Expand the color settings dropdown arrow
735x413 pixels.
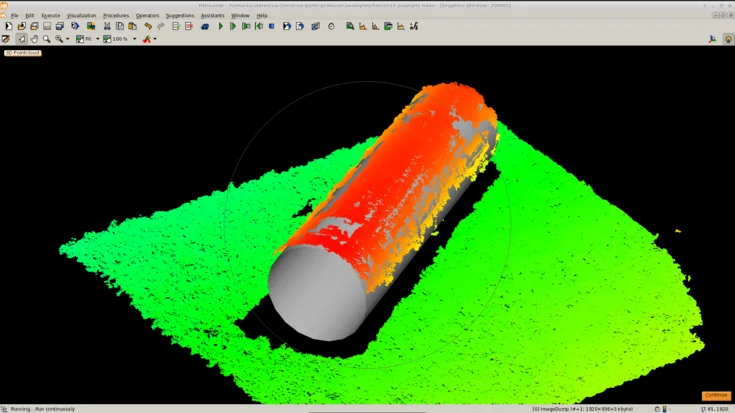(x=156, y=39)
